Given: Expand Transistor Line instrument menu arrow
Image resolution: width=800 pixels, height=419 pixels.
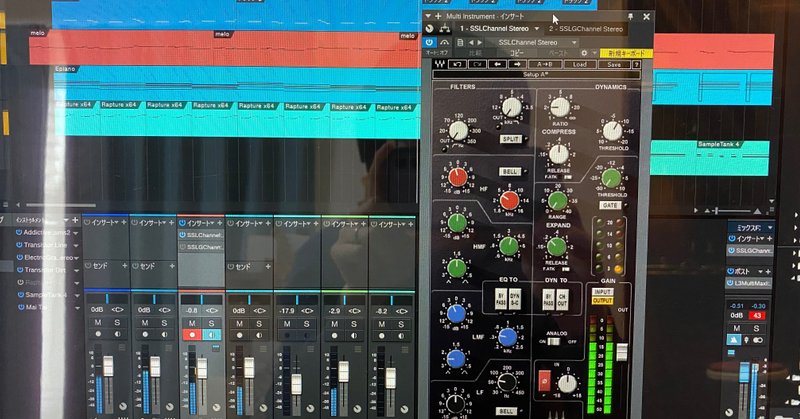Looking at the screenshot, I should [76, 245].
